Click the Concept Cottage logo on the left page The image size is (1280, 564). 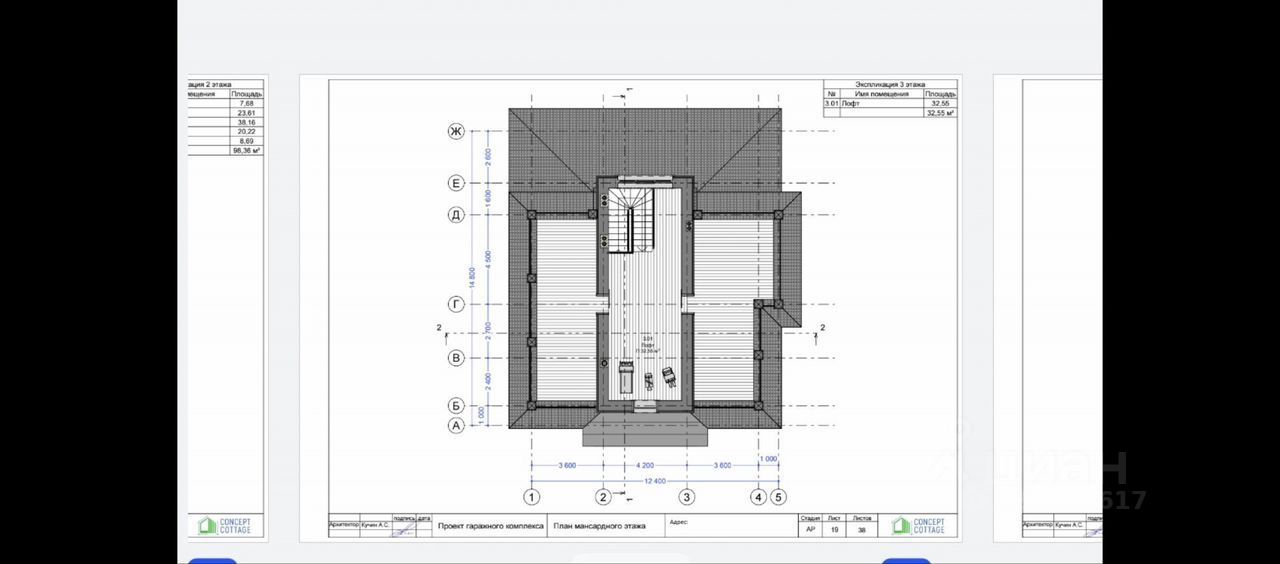225,525
